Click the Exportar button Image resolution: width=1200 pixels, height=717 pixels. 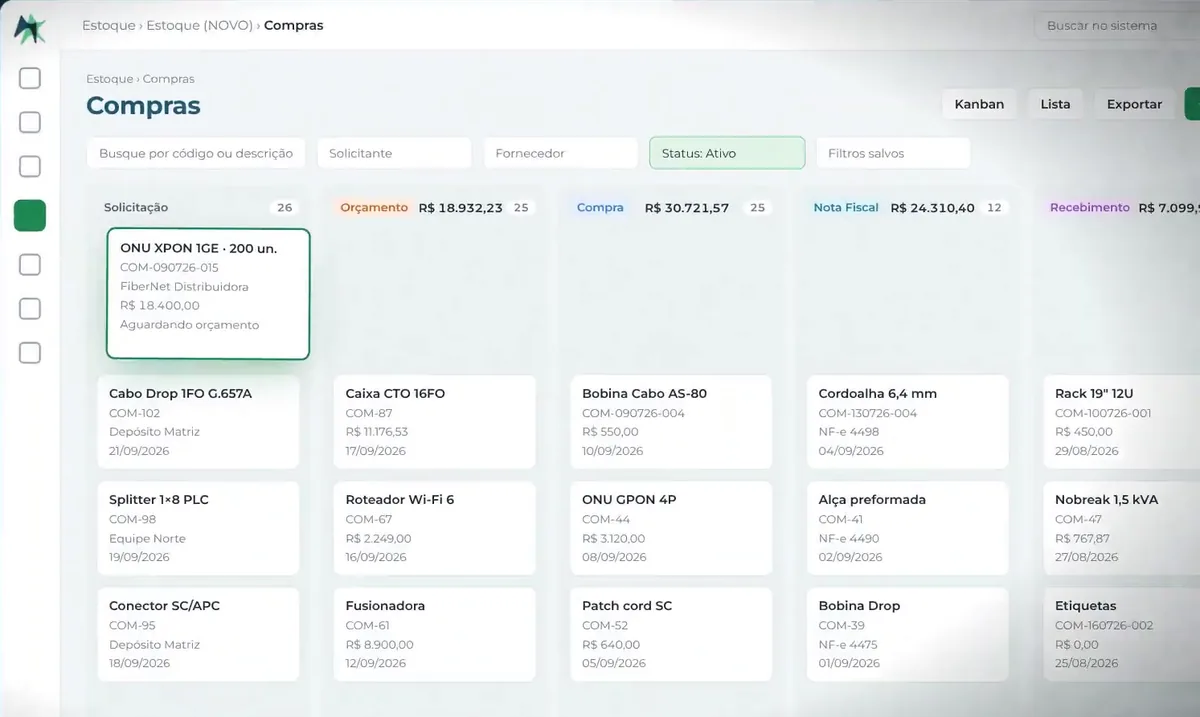[x=1134, y=104]
